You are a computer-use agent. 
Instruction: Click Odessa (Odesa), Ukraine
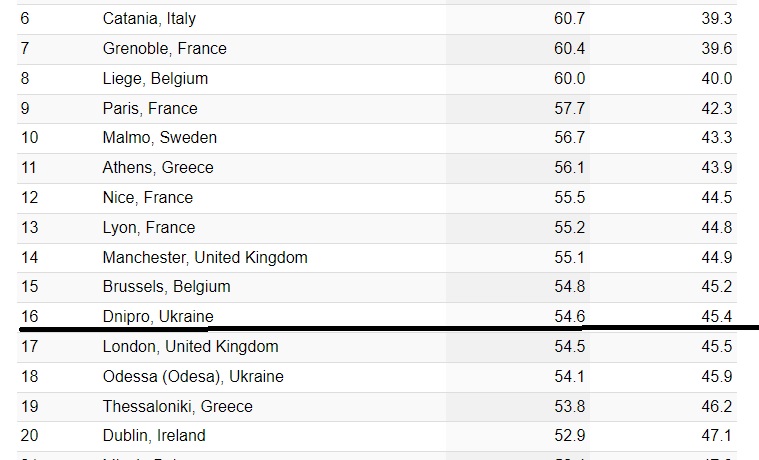tap(192, 376)
